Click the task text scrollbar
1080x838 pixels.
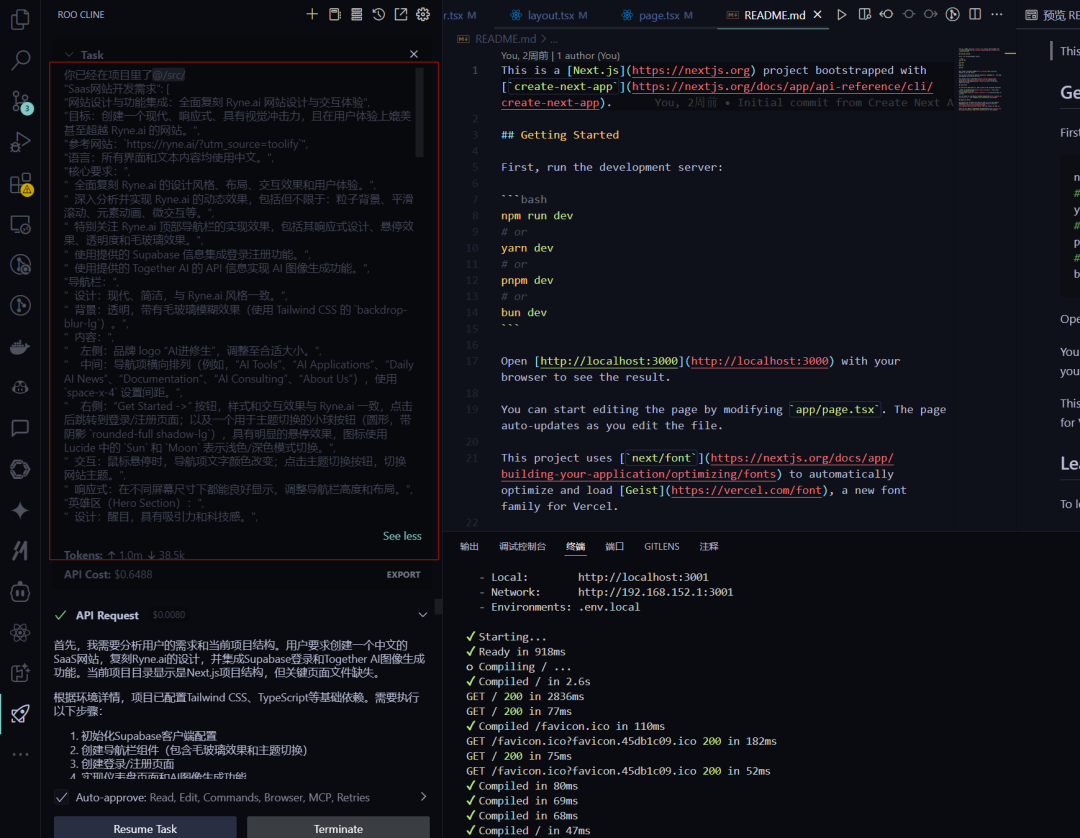[419, 113]
